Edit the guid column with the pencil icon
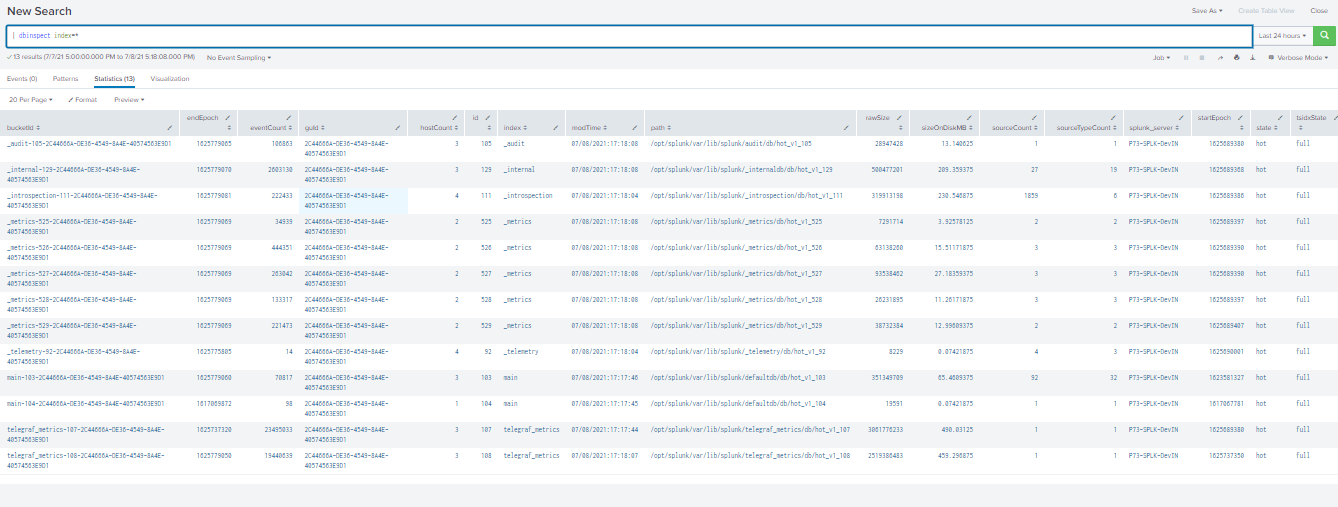1338x507 pixels. (398, 128)
